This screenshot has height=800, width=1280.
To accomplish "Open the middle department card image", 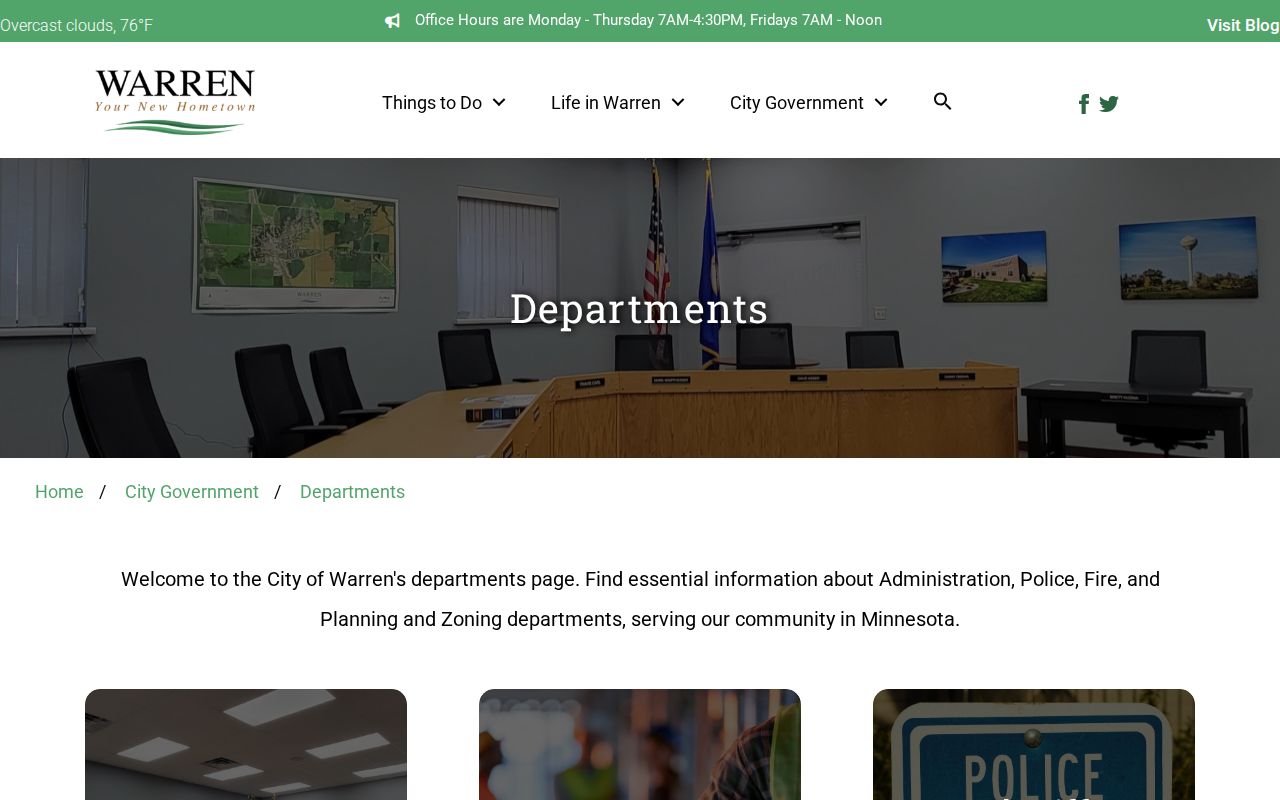I will coord(640,744).
